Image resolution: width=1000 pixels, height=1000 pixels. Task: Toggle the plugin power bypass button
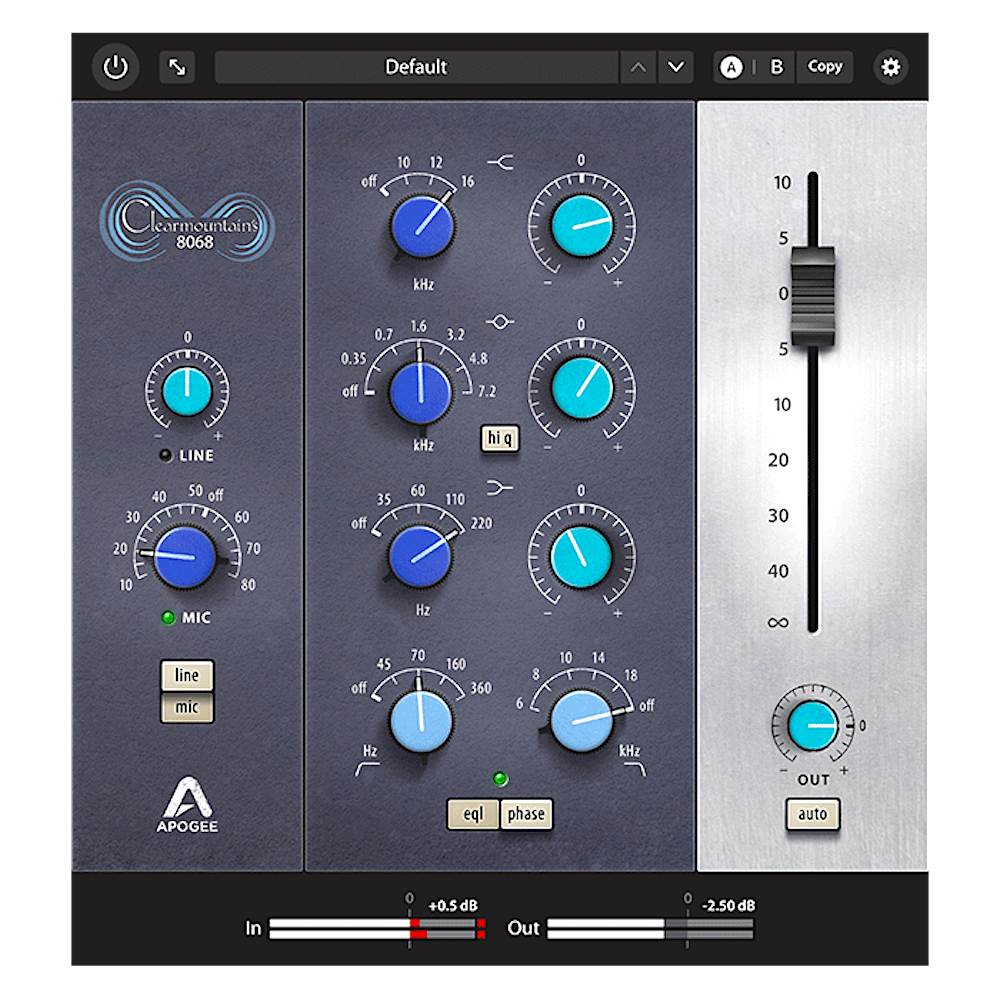click(116, 67)
